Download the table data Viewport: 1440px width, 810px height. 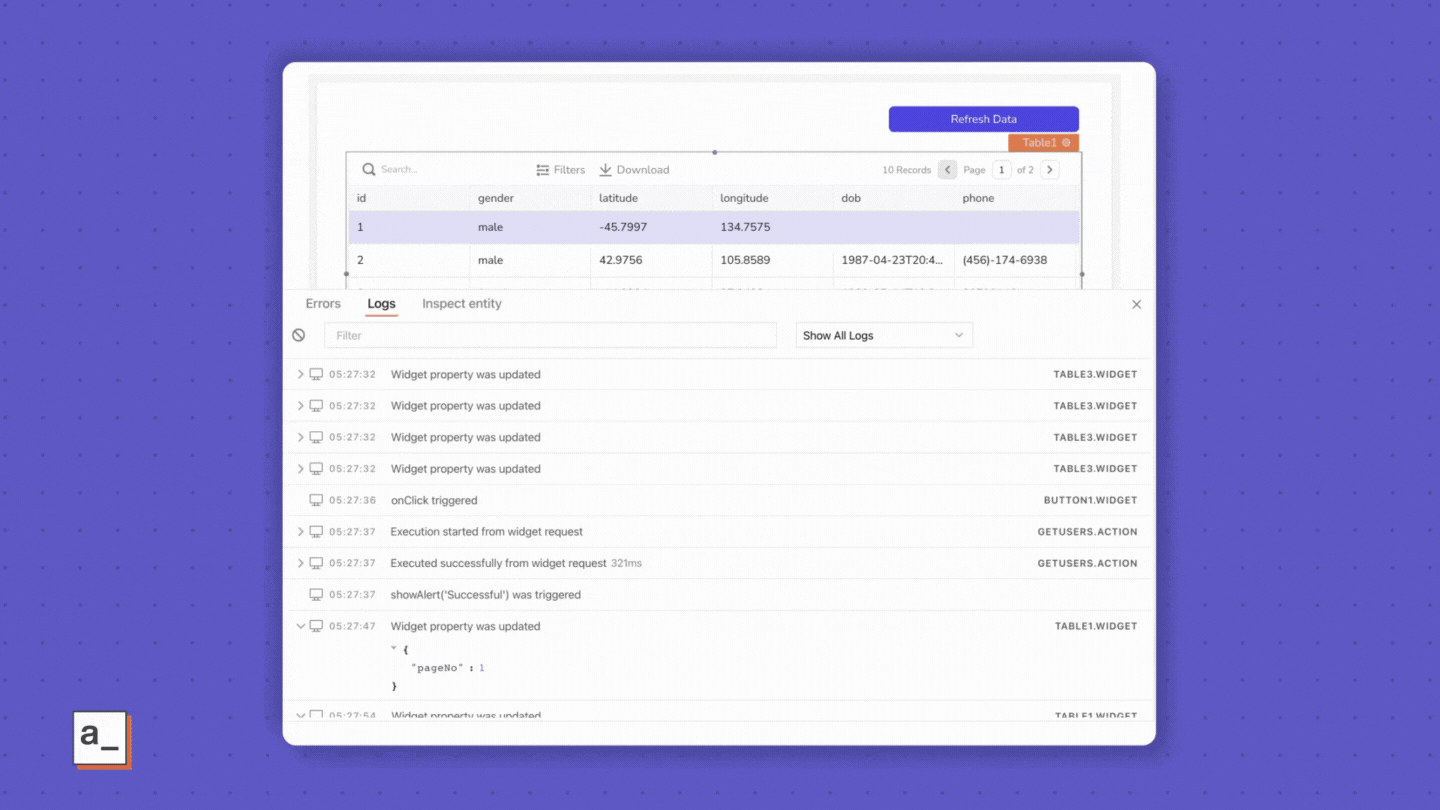[634, 170]
